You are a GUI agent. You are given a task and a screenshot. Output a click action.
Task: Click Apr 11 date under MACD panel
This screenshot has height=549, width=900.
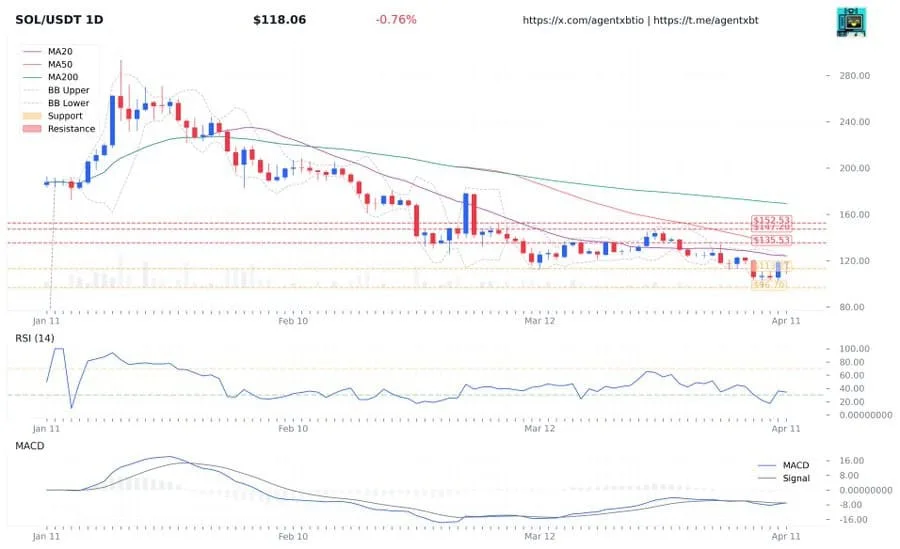pos(786,536)
